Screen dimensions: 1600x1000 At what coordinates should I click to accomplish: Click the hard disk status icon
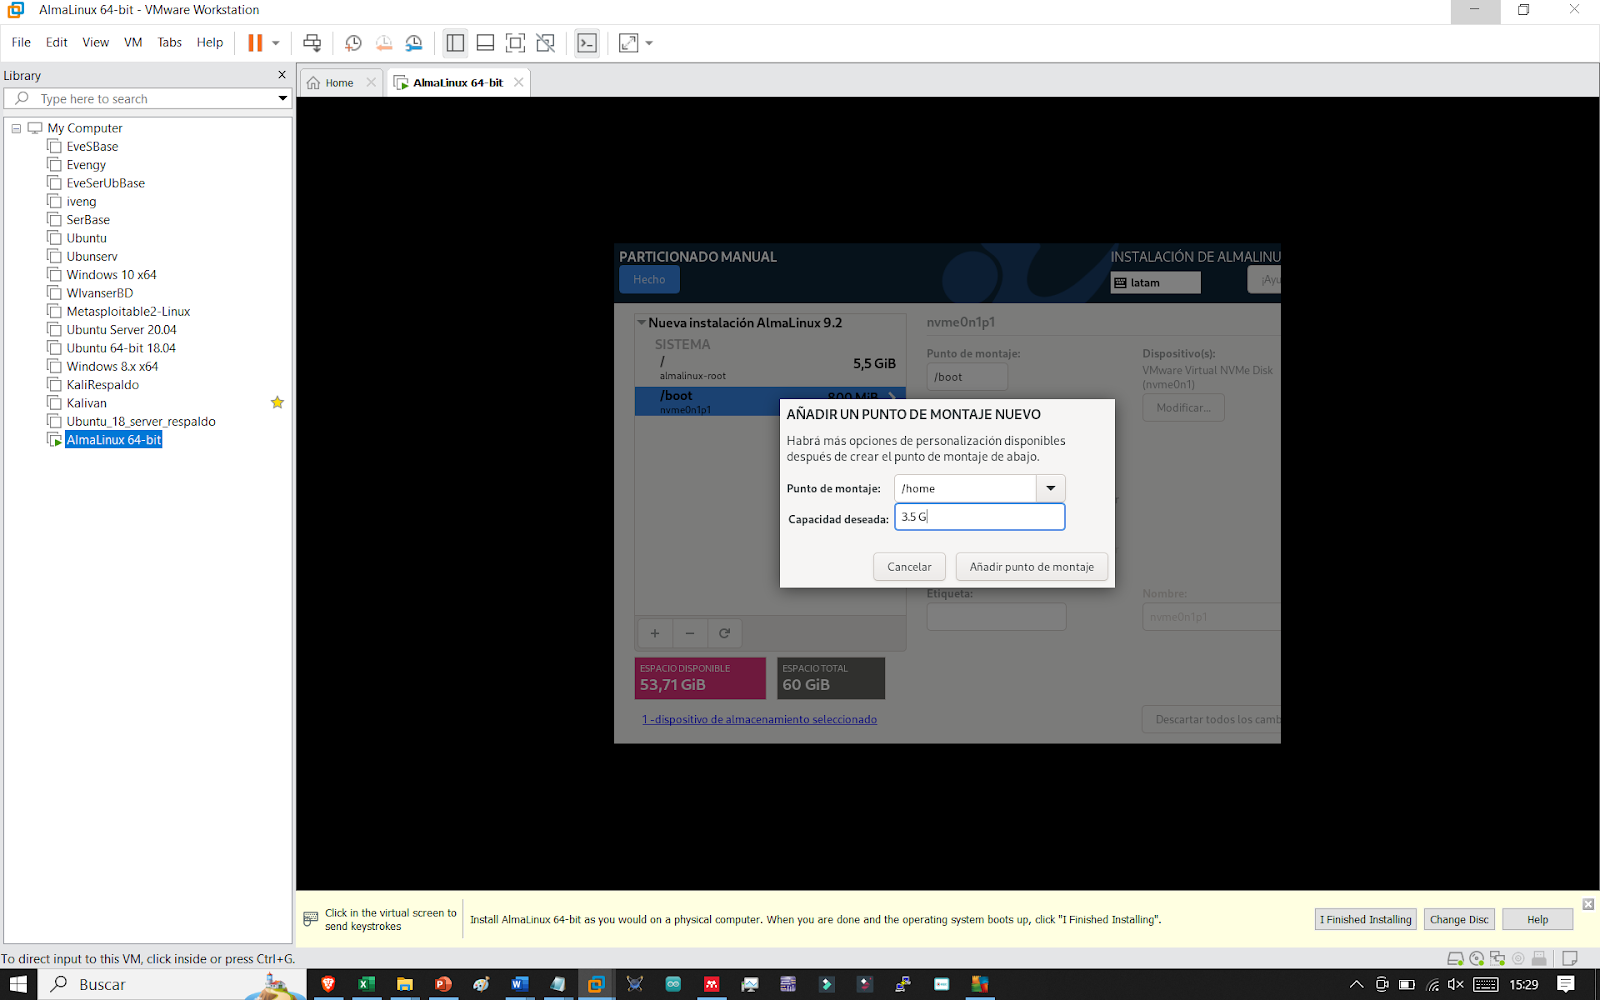pos(1456,958)
